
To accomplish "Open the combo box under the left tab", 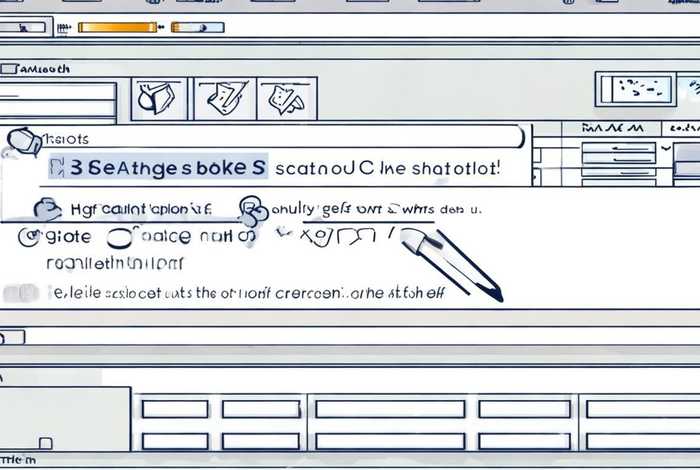I will (x=58, y=93).
